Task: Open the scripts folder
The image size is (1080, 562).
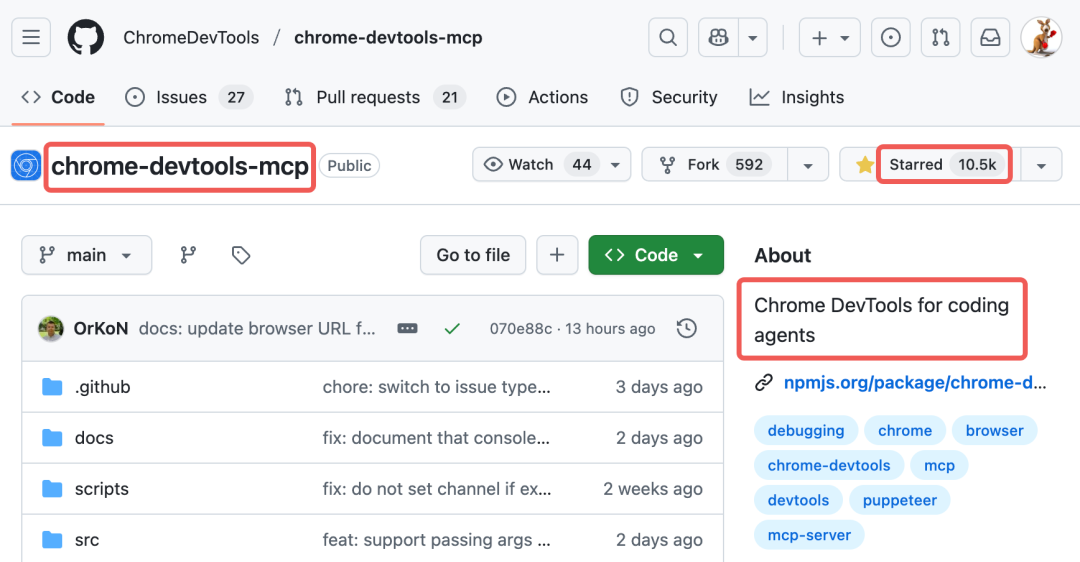Action: [x=102, y=489]
